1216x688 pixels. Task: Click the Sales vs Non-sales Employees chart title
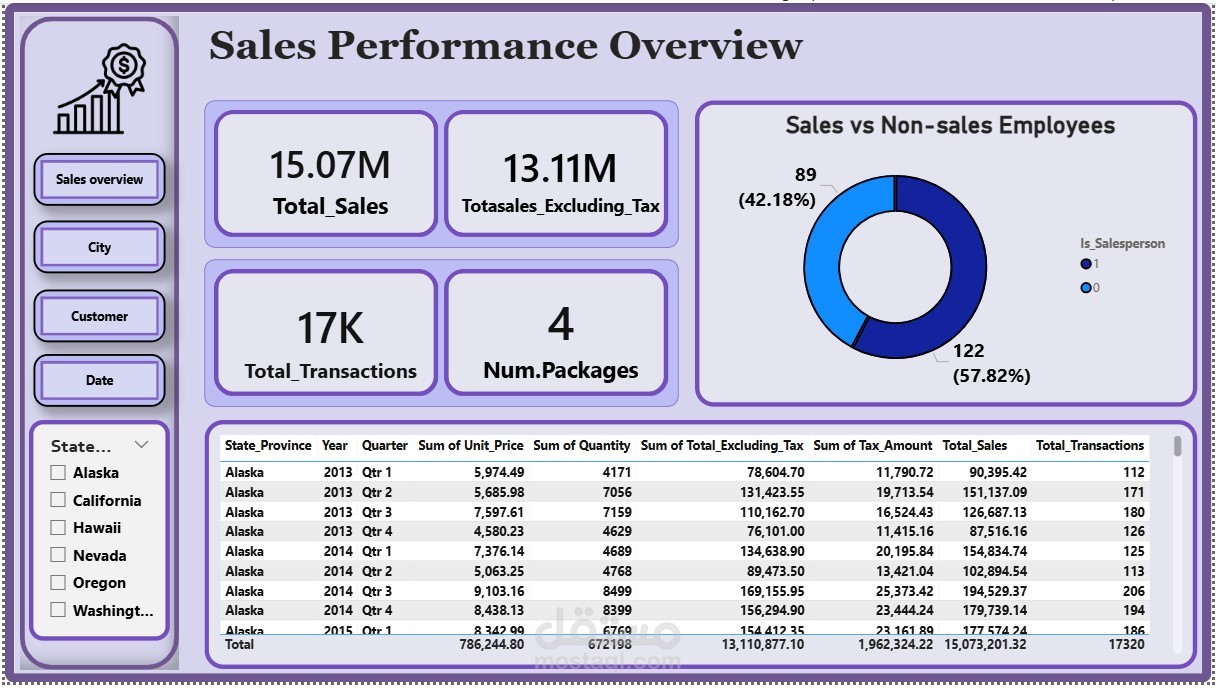tap(950, 125)
